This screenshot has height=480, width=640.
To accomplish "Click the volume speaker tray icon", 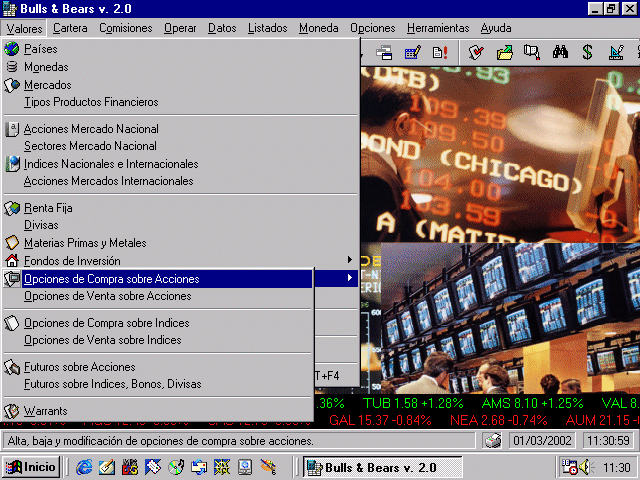I will 586,467.
